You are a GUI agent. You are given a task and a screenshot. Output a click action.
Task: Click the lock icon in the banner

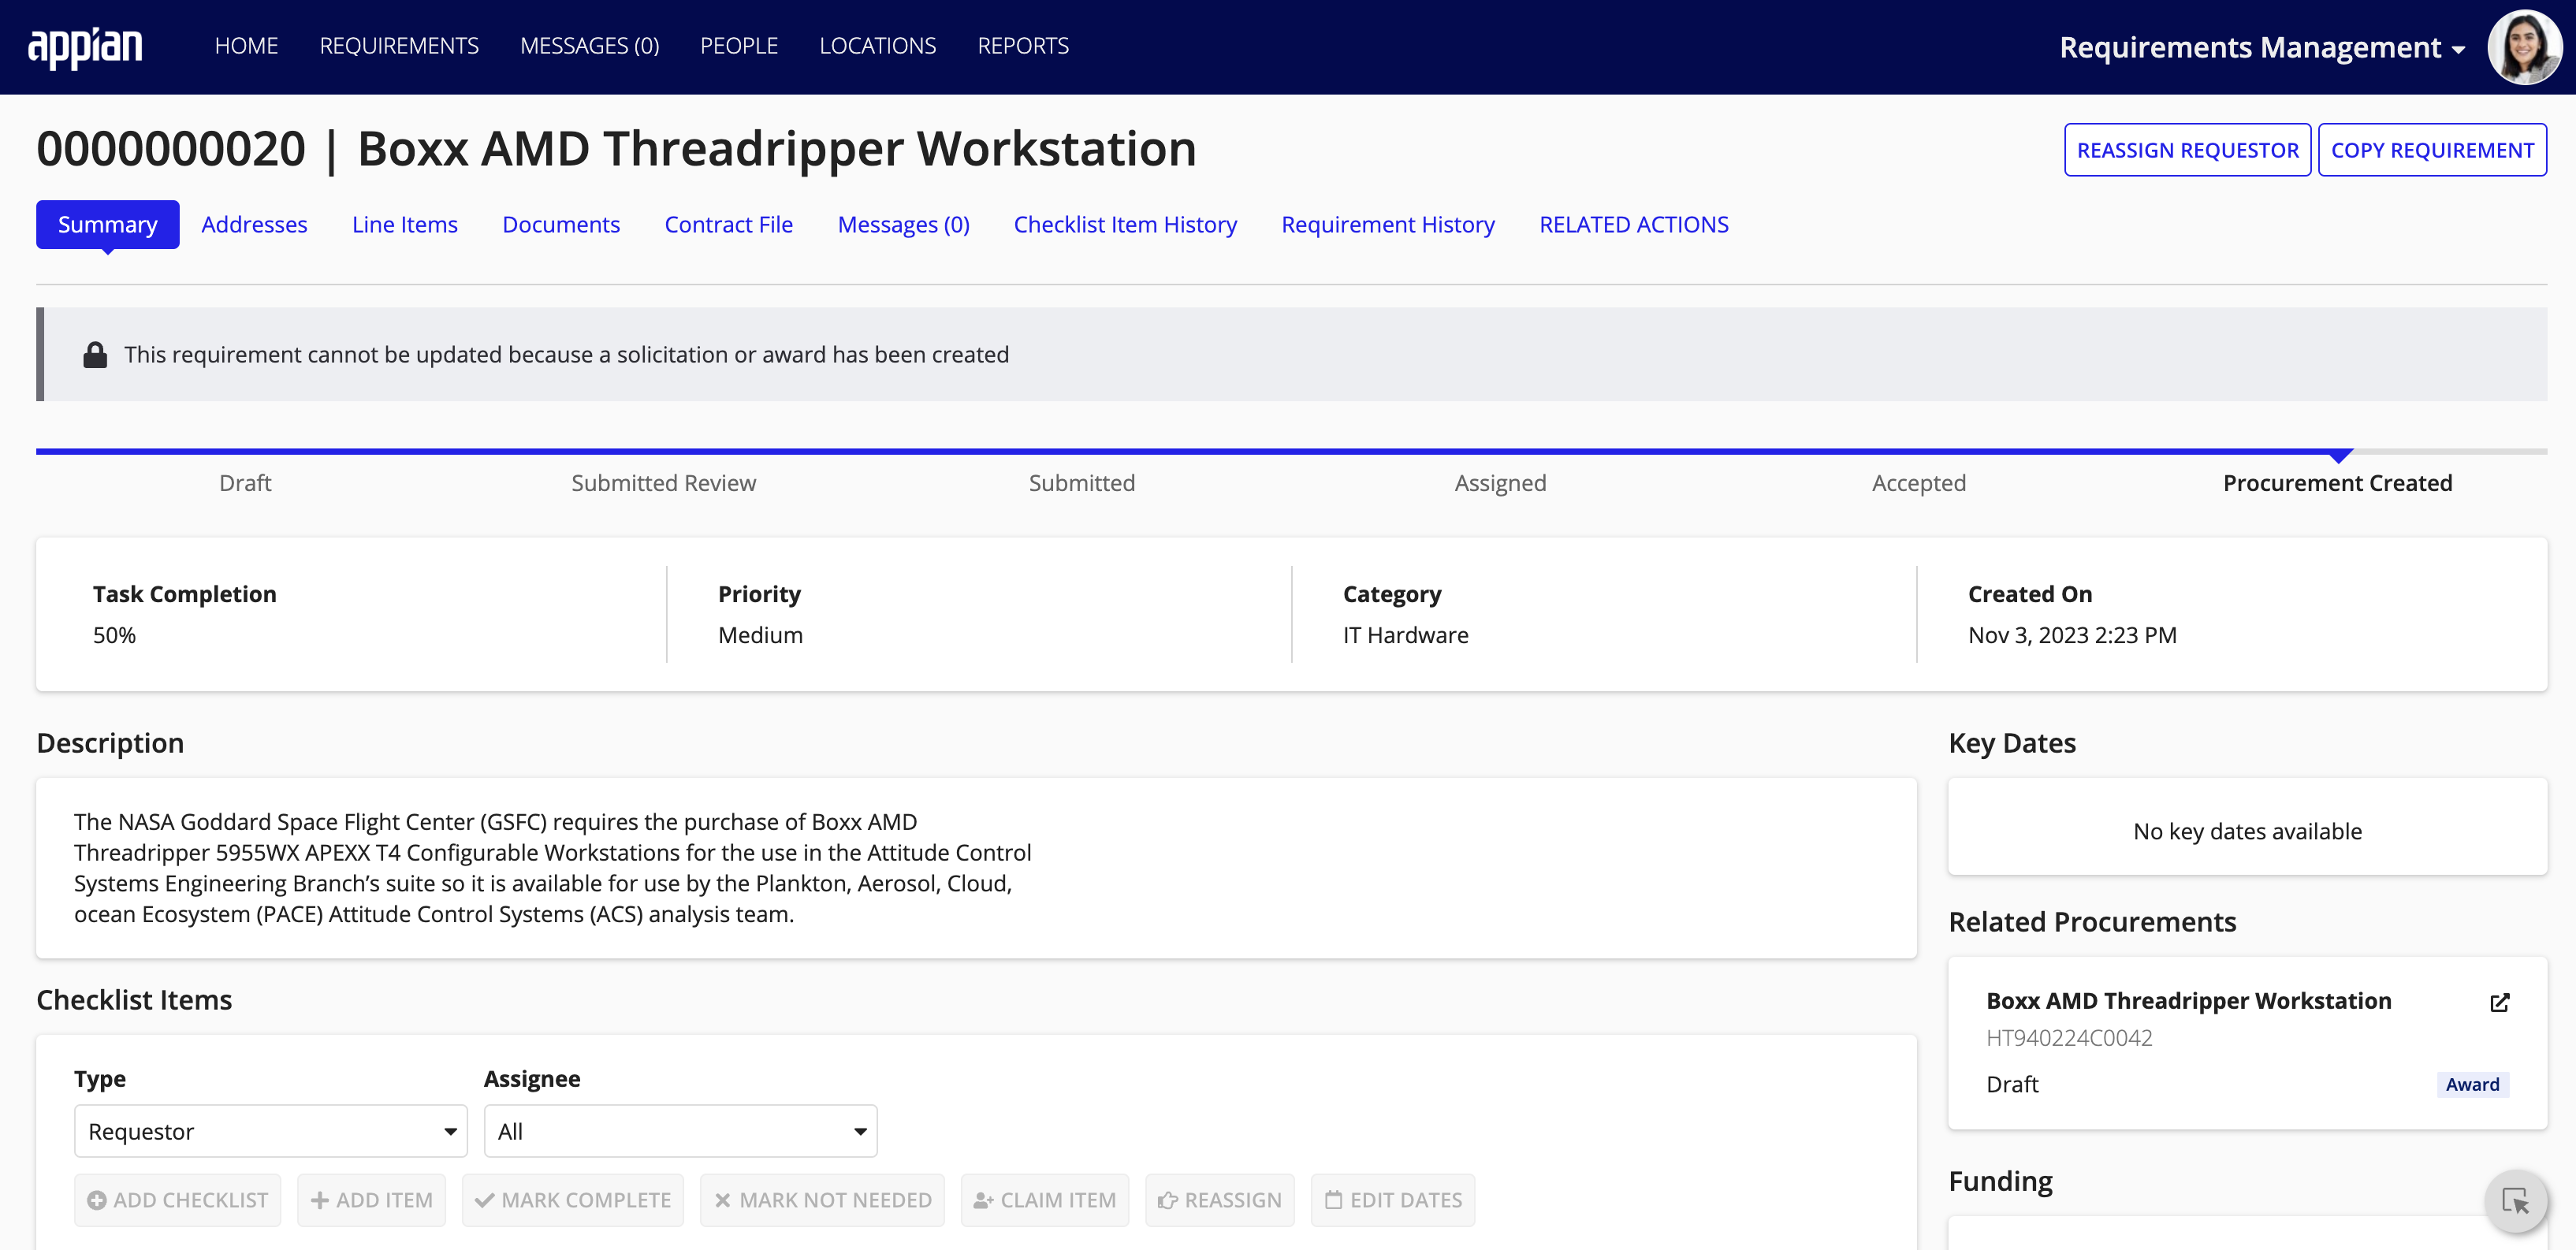pyautogui.click(x=95, y=355)
